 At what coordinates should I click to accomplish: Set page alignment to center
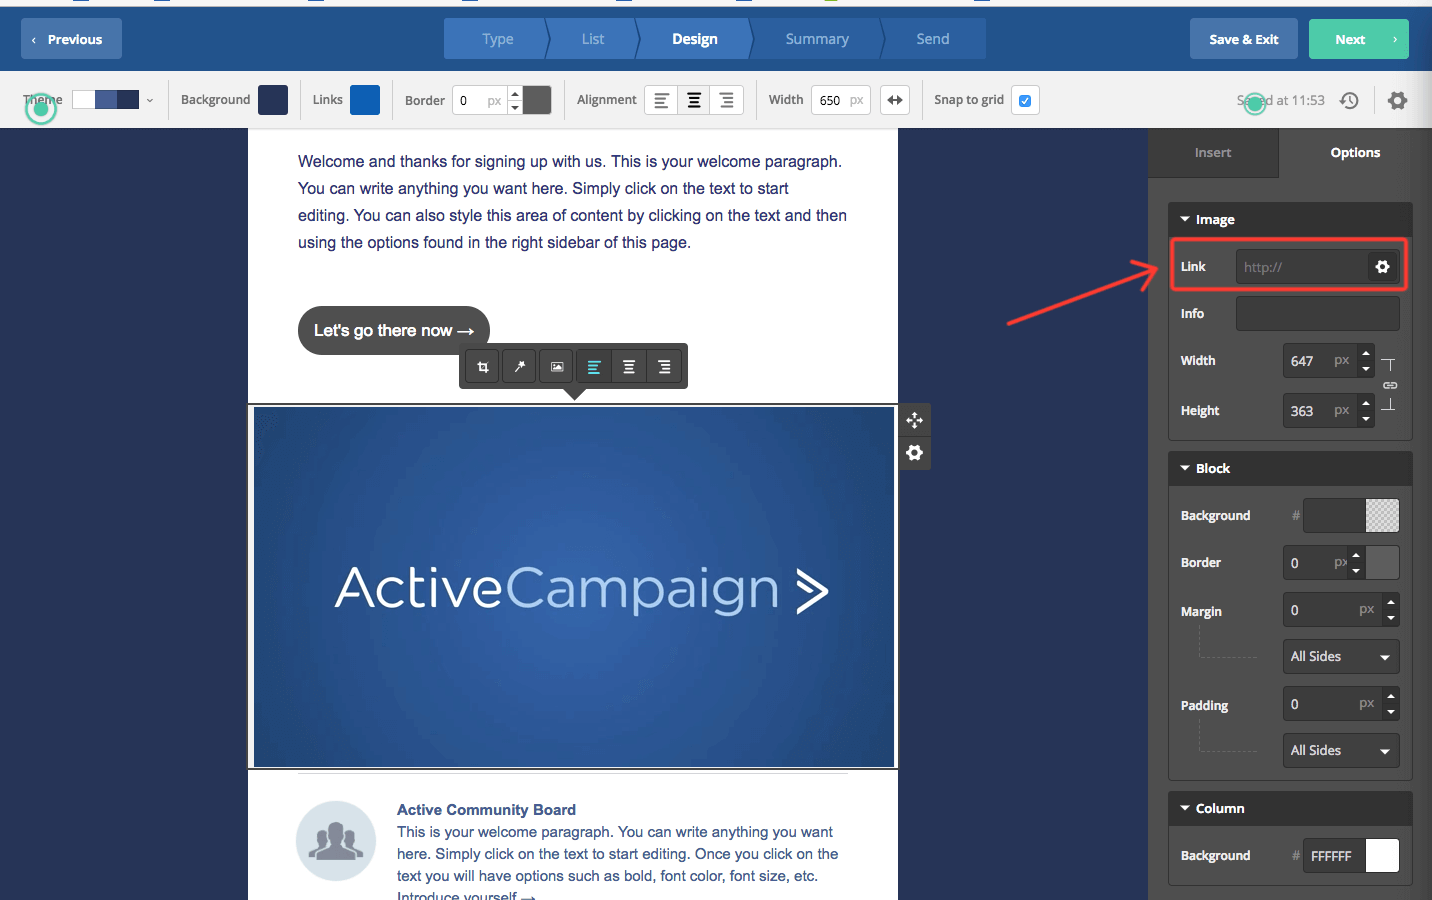pos(694,100)
